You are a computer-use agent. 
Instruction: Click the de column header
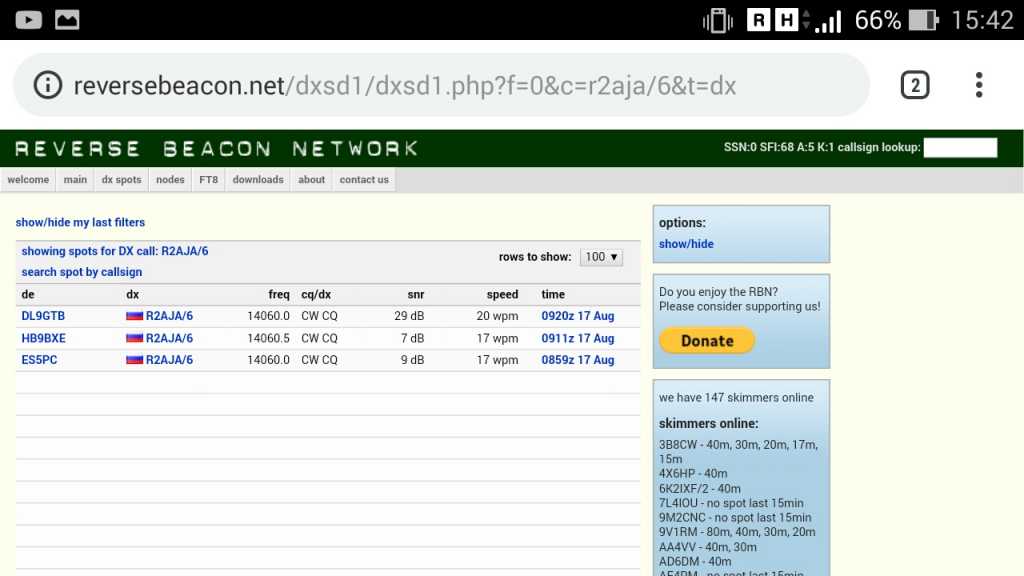point(28,295)
